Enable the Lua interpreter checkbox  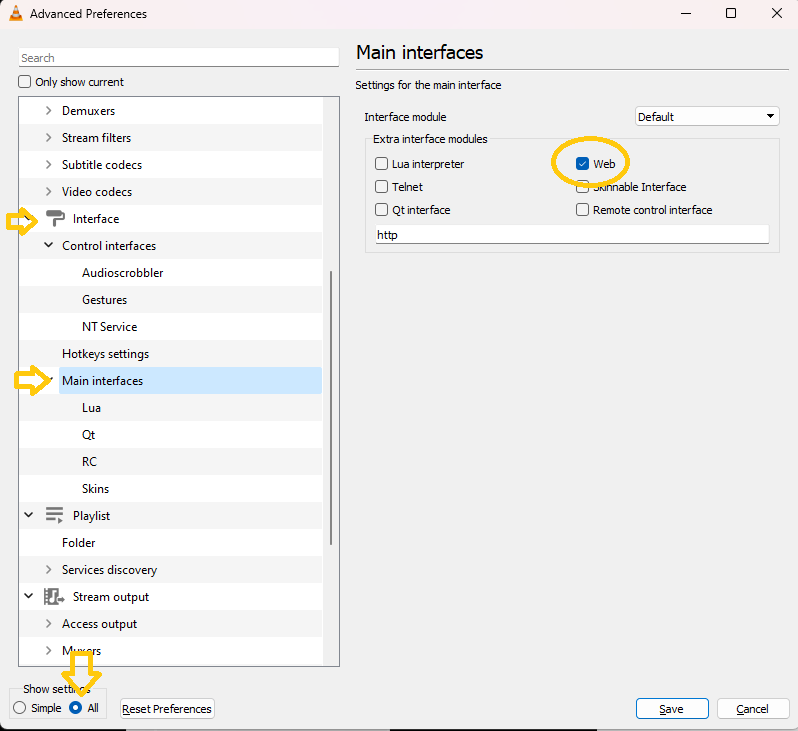click(382, 164)
